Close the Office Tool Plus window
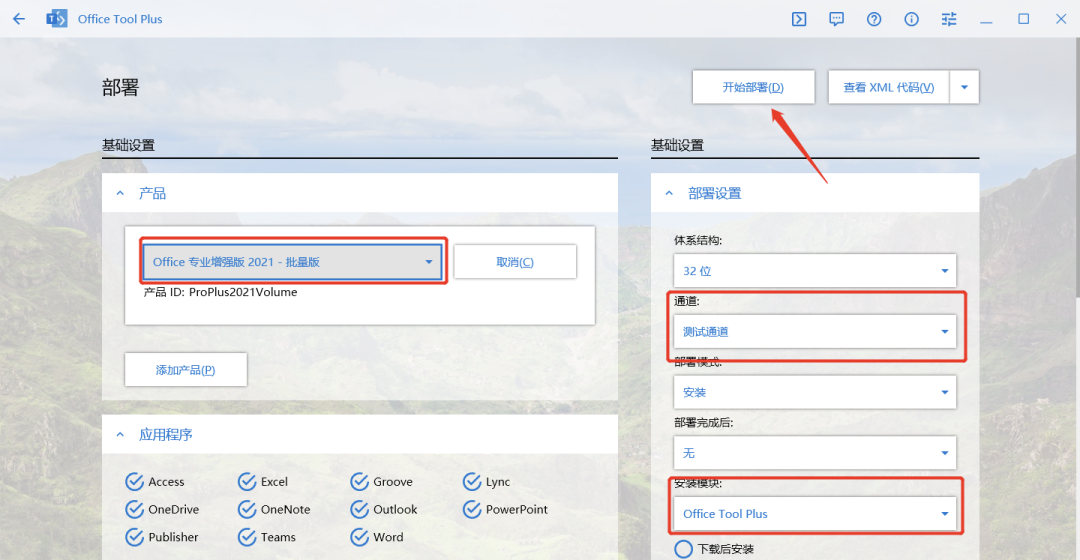The width and height of the screenshot is (1080, 560). (1061, 19)
